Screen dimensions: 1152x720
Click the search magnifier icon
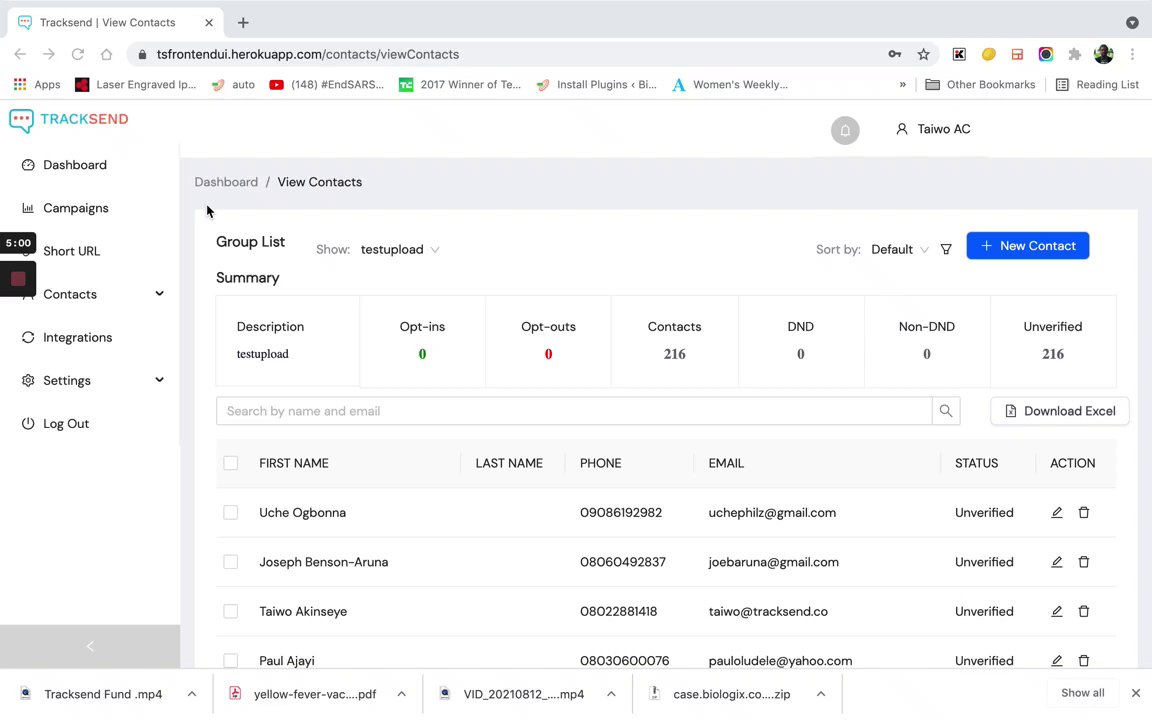coord(945,411)
